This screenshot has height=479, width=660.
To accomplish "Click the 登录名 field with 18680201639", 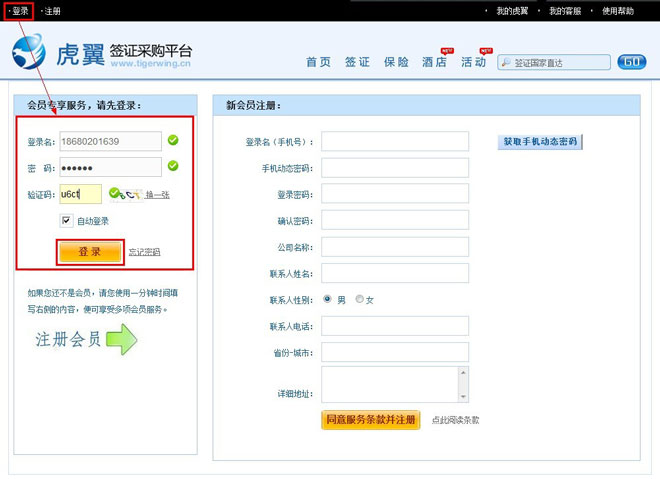I will pos(110,141).
